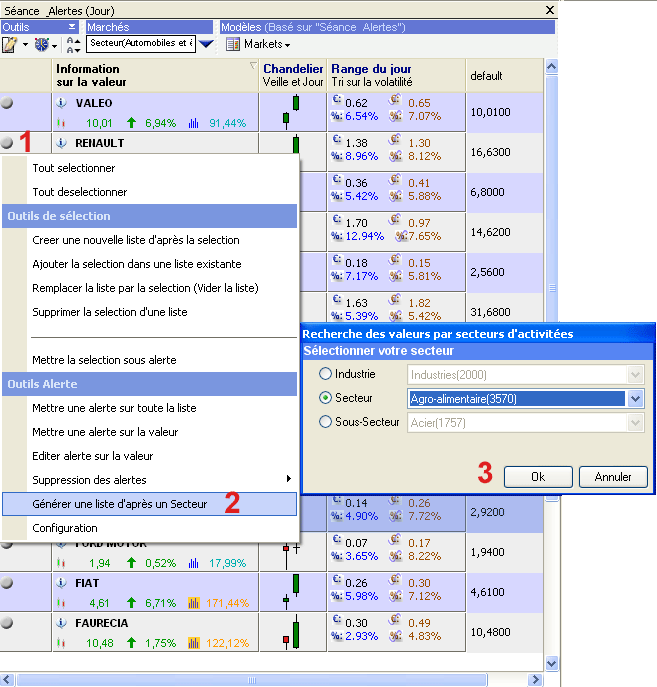Click the price tick icon in FAURECIA row

click(x=61, y=643)
